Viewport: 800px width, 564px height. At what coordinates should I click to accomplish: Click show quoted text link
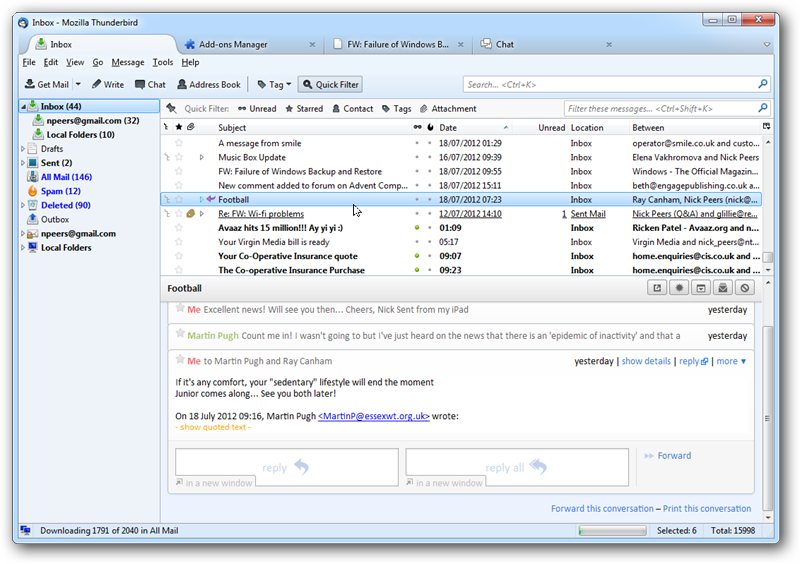[x=213, y=427]
